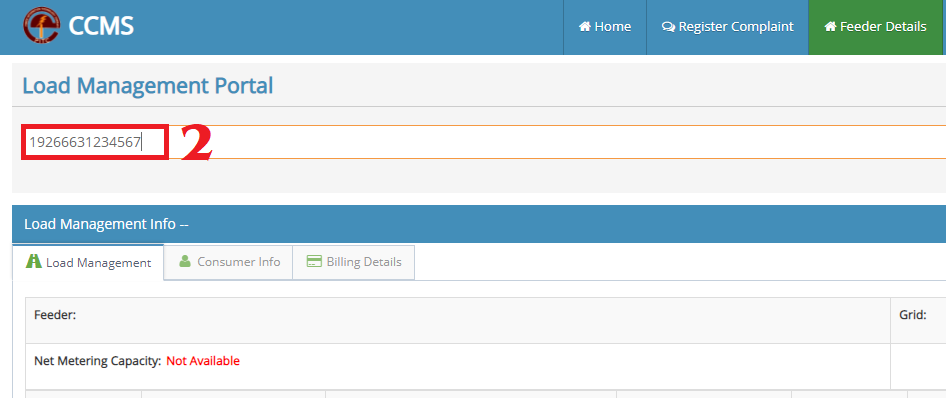
Task: Click the house icon beside Feeder Details
Action: point(830,27)
